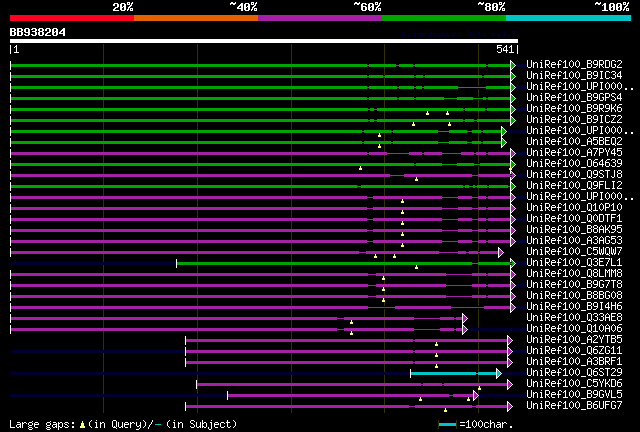This screenshot has width=640, height=432.
Task: Click the cyan 100char scale legend bar
Action: click(447, 425)
